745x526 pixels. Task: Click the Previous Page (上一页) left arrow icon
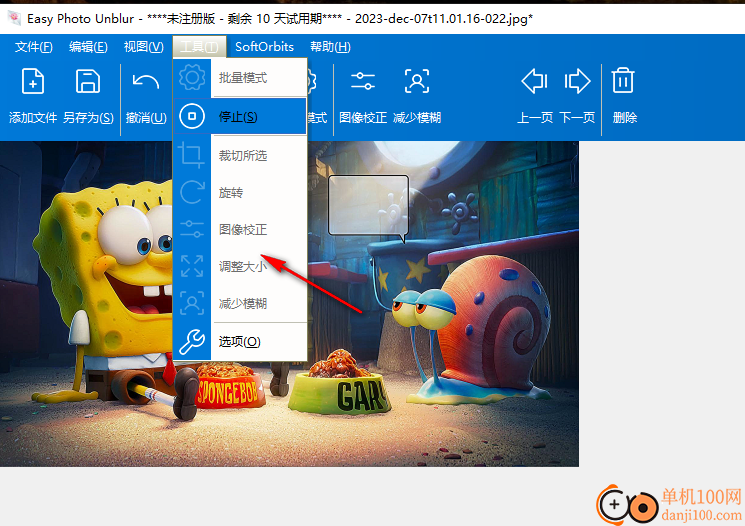tap(535, 81)
